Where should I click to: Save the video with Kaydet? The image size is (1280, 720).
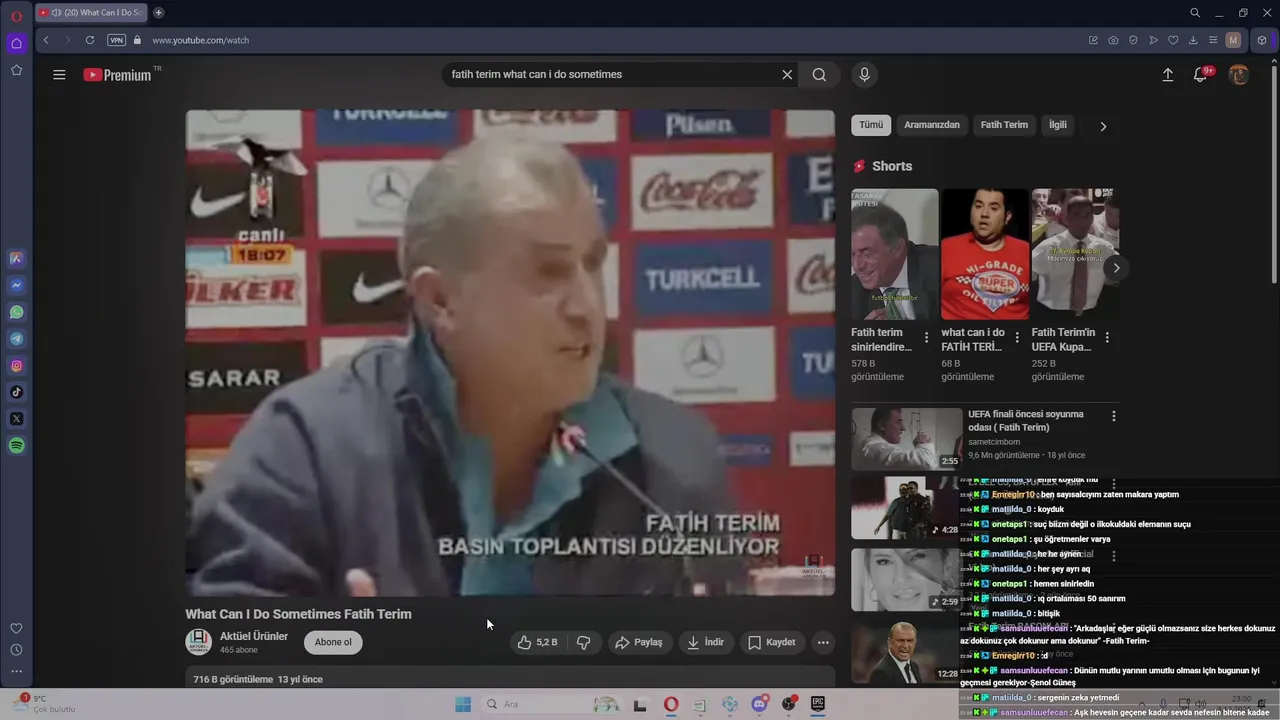[772, 642]
